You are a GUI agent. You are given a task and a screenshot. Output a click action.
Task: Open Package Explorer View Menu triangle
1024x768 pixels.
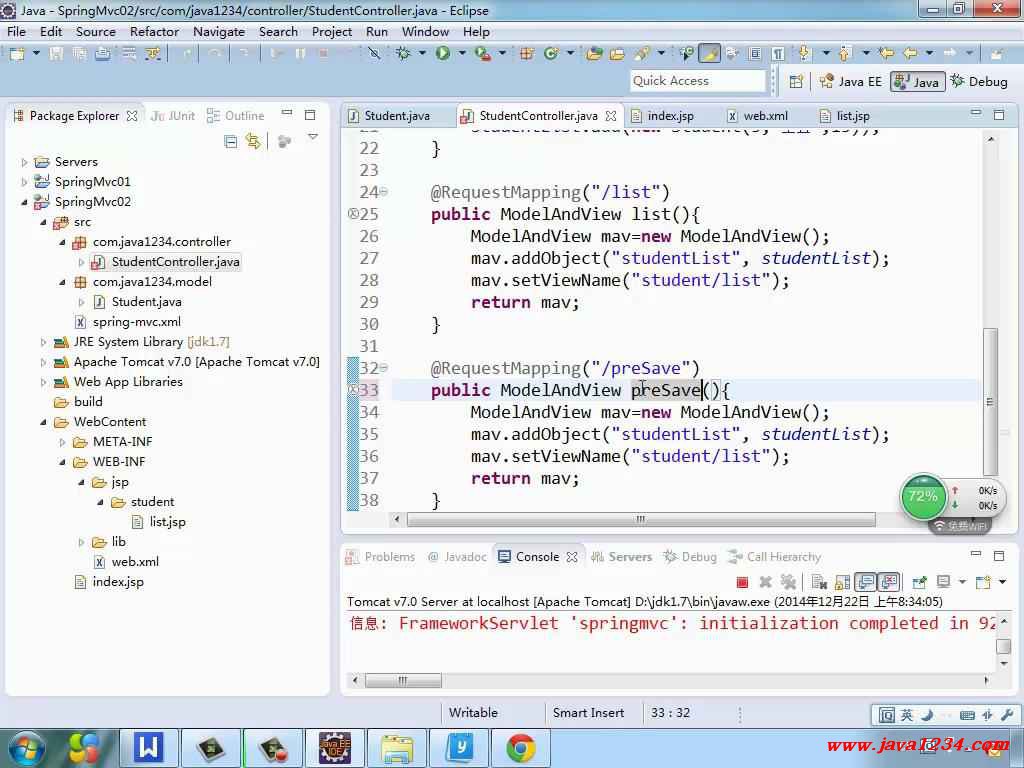(313, 137)
